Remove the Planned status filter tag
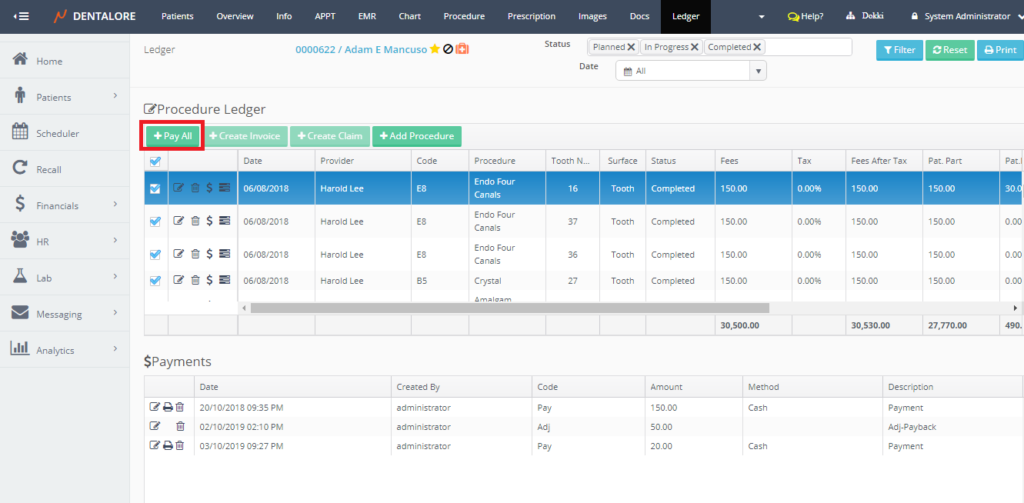Image resolution: width=1024 pixels, height=503 pixels. point(631,47)
